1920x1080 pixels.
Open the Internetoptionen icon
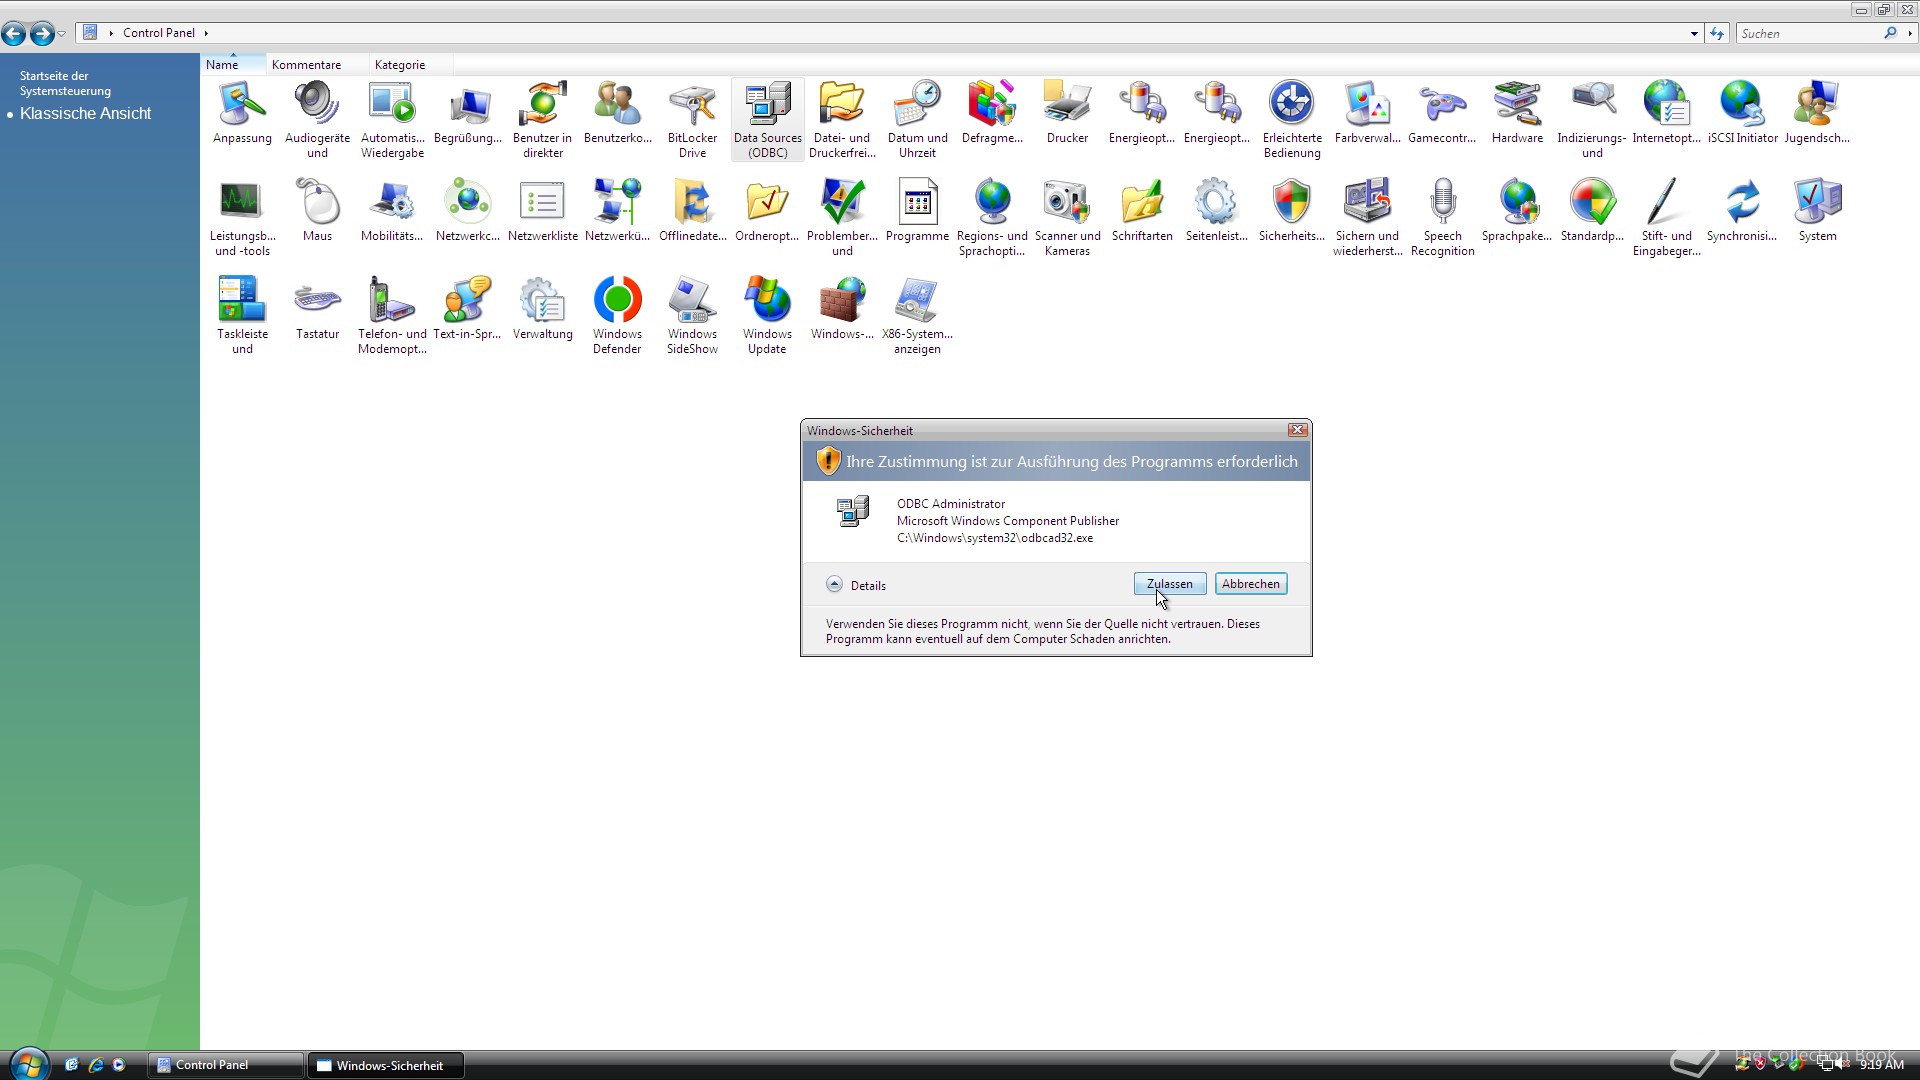pos(1666,113)
